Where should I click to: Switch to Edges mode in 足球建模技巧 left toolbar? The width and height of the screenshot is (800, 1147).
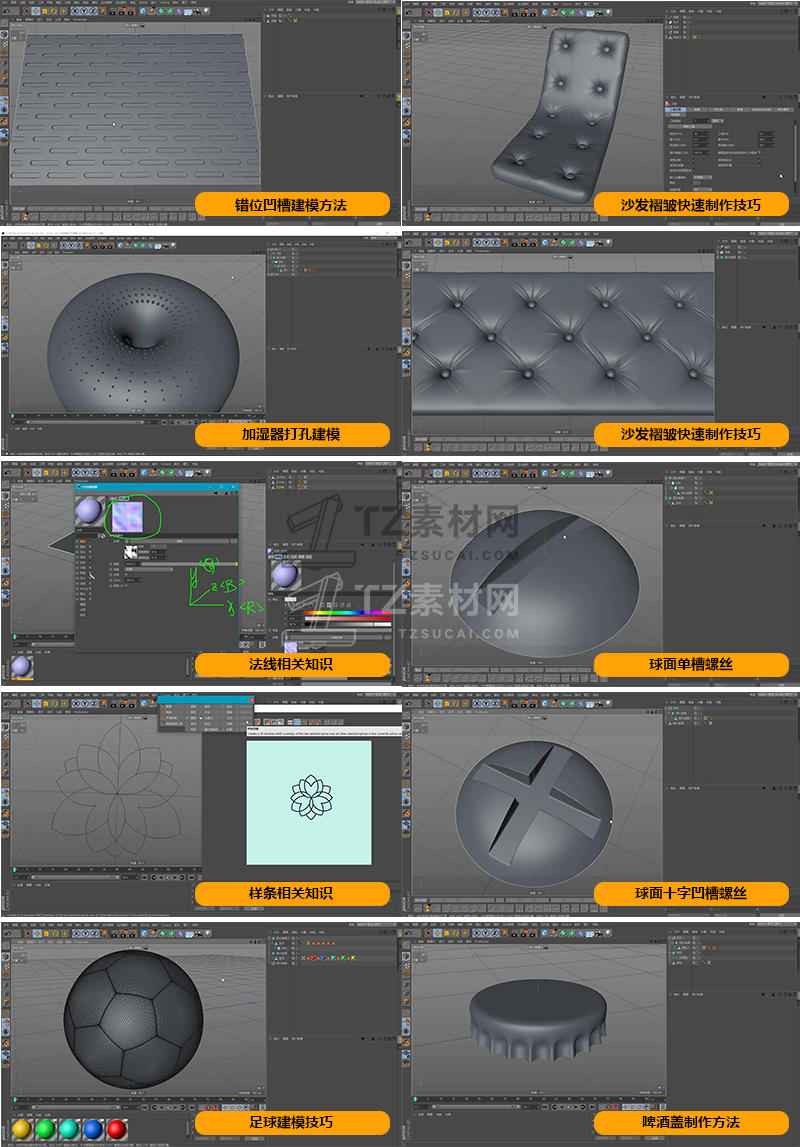coord(6,993)
